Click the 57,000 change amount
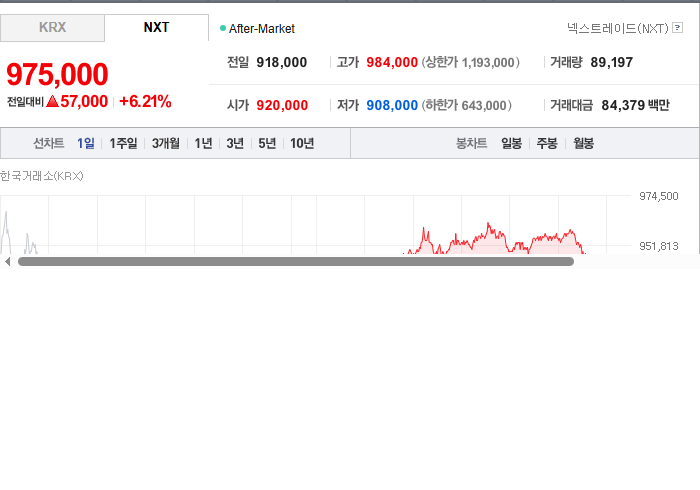The image size is (700, 490). pos(84,101)
